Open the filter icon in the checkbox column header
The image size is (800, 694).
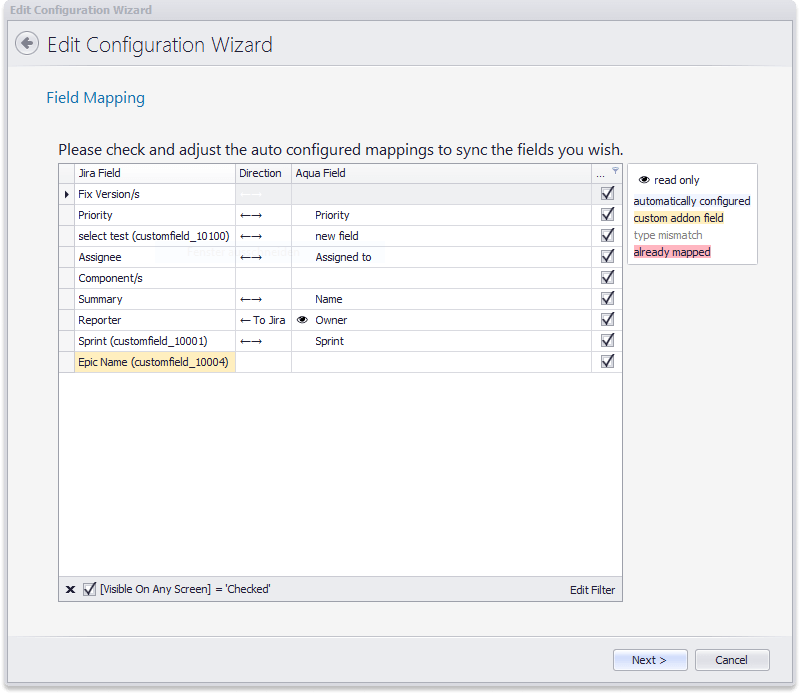(x=614, y=173)
